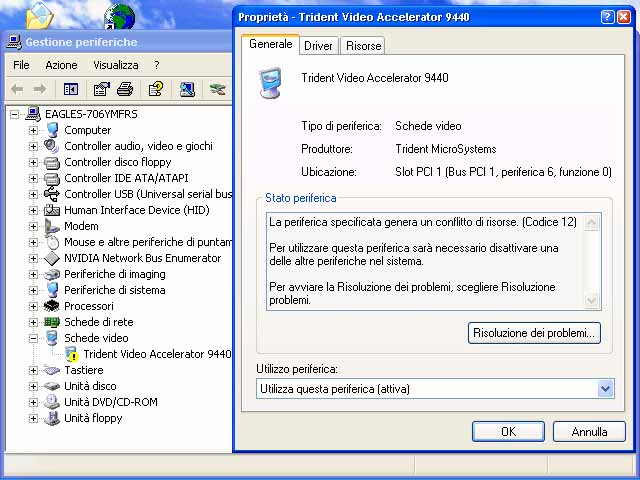
Task: Expand the Tastiere node
Action: (x=33, y=370)
